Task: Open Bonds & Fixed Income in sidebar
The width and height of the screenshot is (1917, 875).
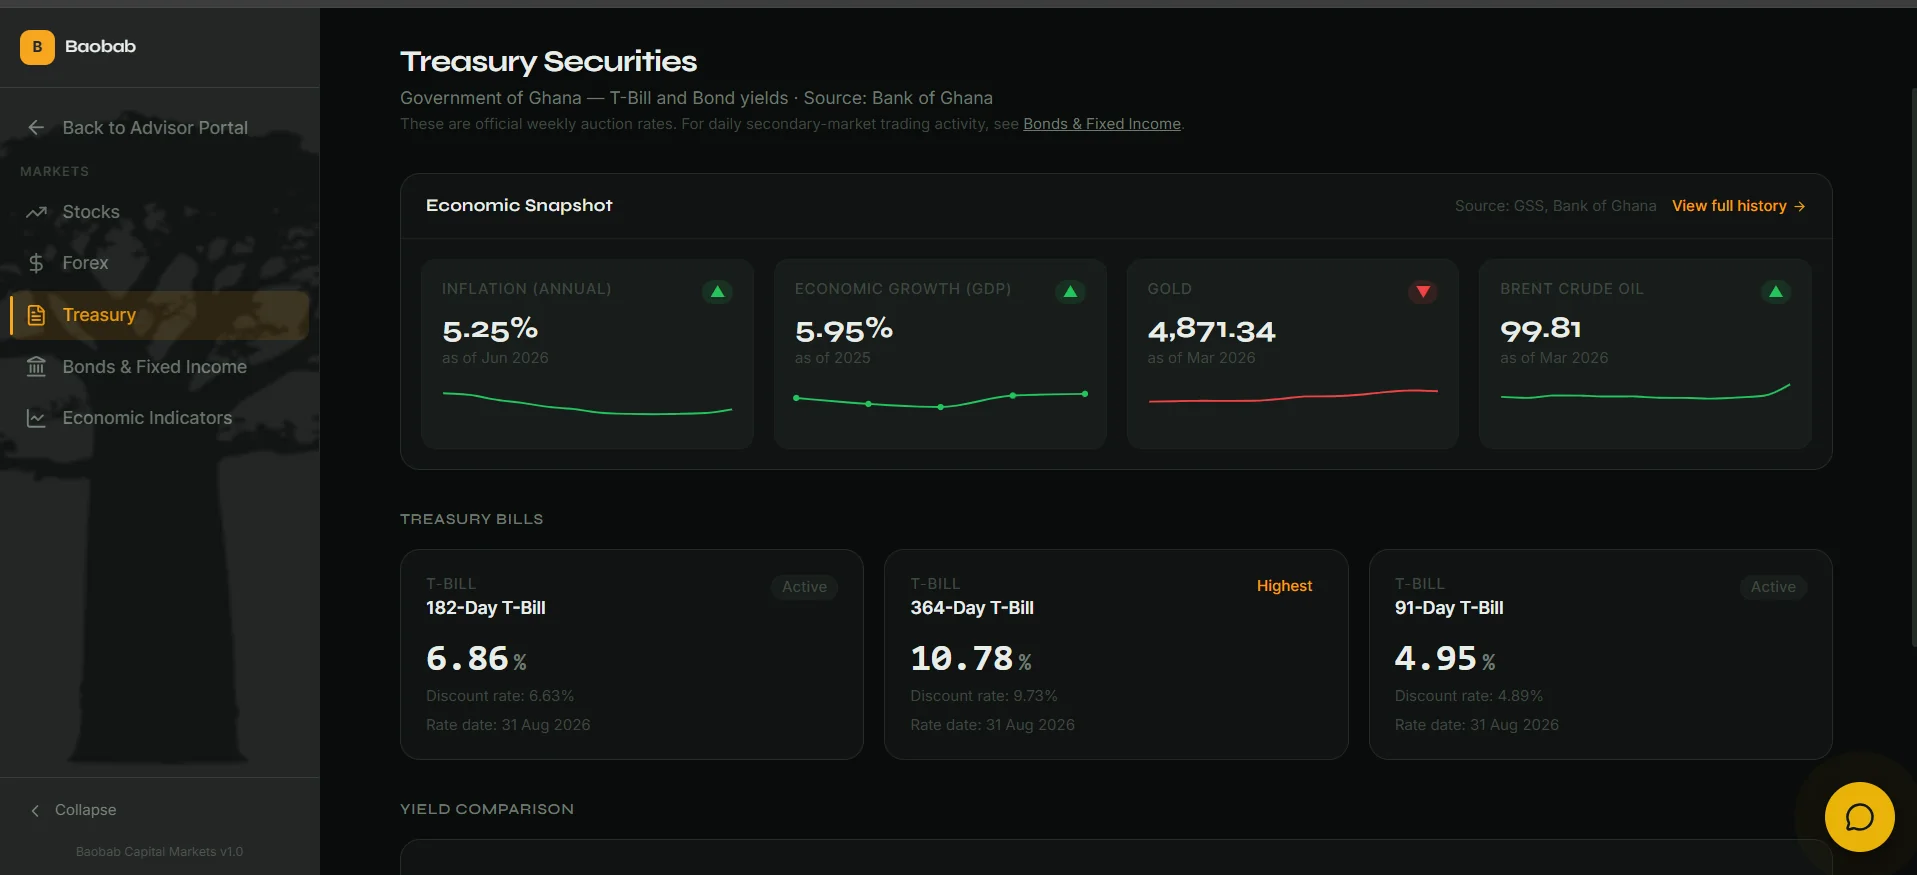Action: click(x=155, y=367)
